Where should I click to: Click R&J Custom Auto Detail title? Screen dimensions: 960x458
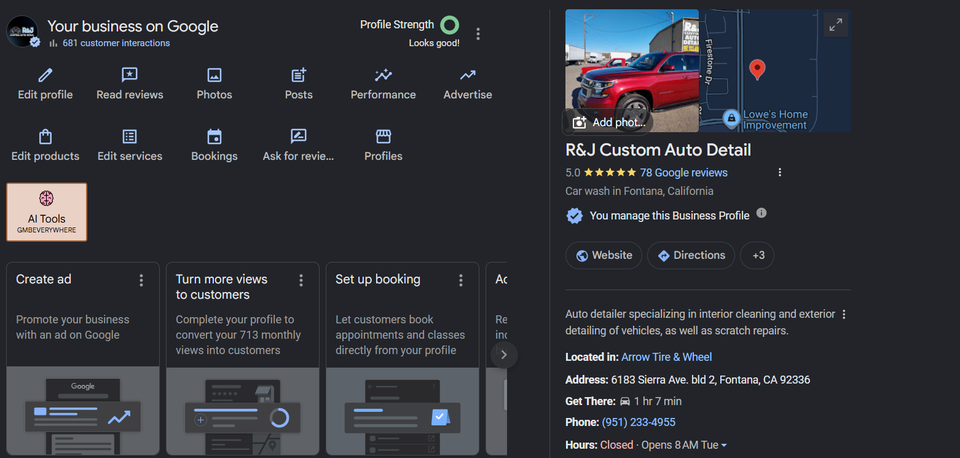[x=658, y=150]
